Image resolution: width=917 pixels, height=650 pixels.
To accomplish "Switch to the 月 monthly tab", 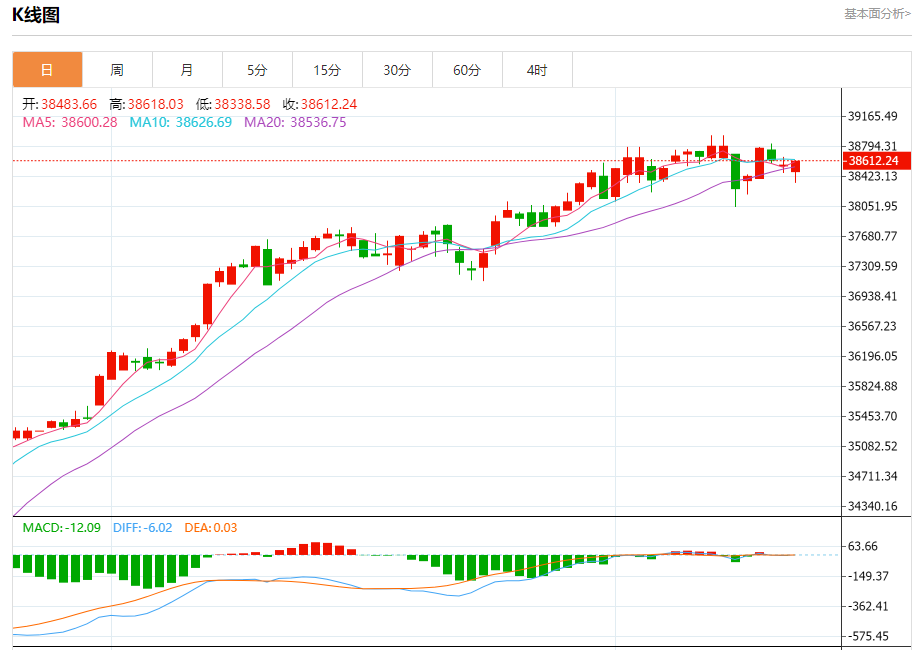I will pos(187,70).
